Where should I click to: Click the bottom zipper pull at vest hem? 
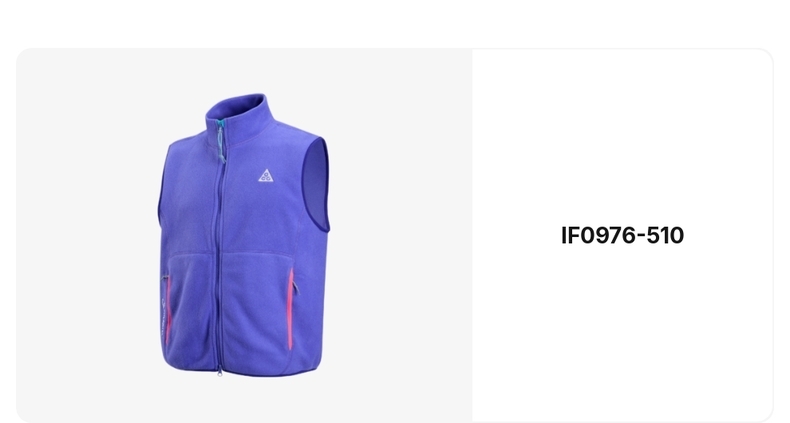[219, 373]
